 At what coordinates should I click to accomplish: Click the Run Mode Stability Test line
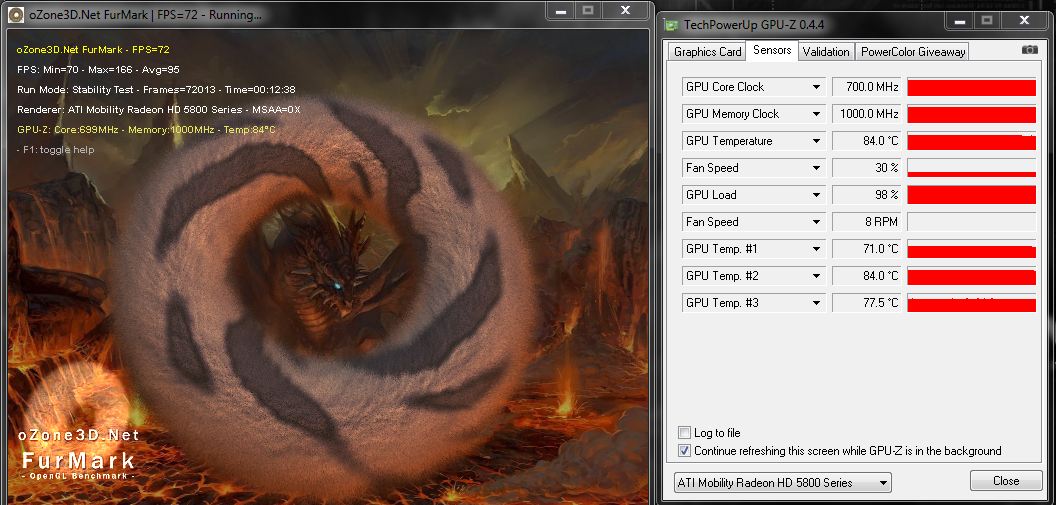click(x=156, y=90)
